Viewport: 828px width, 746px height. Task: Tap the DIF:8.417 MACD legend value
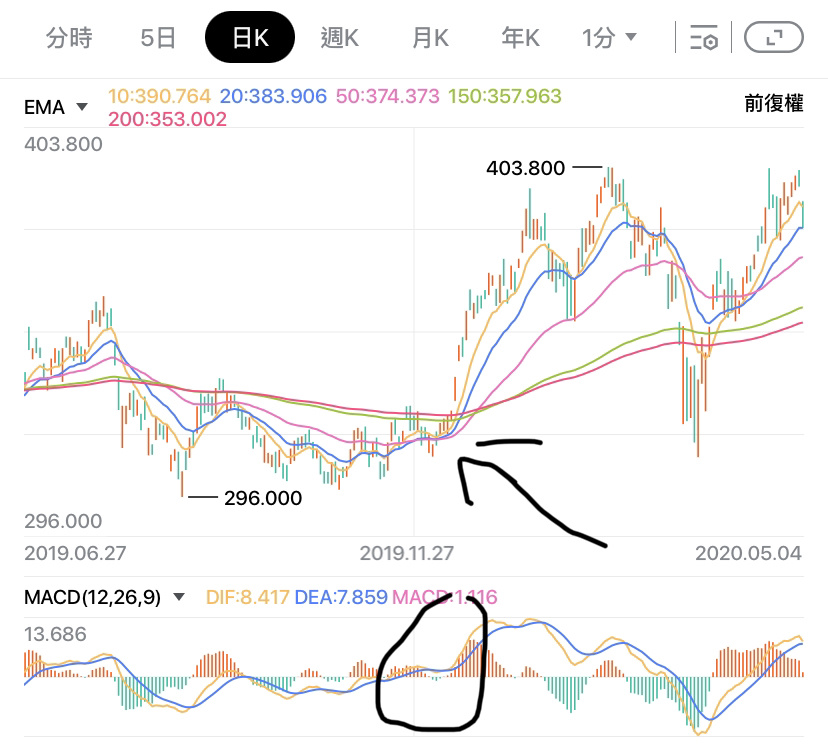pos(247,597)
